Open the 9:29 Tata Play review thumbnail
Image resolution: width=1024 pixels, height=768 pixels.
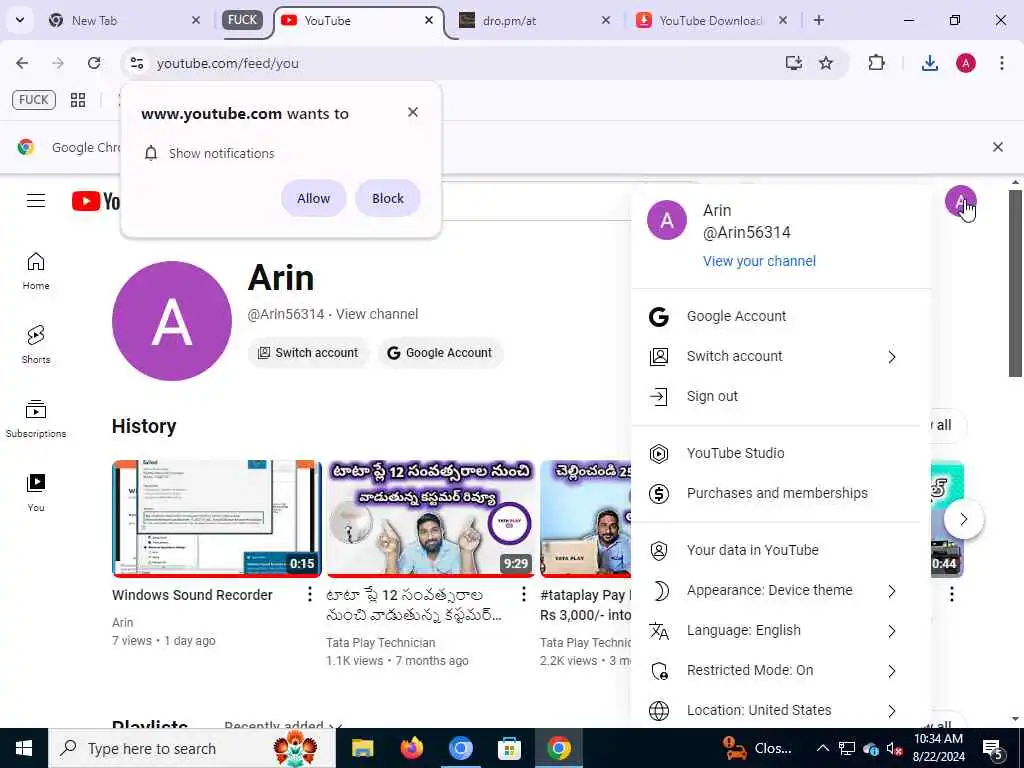click(430, 519)
